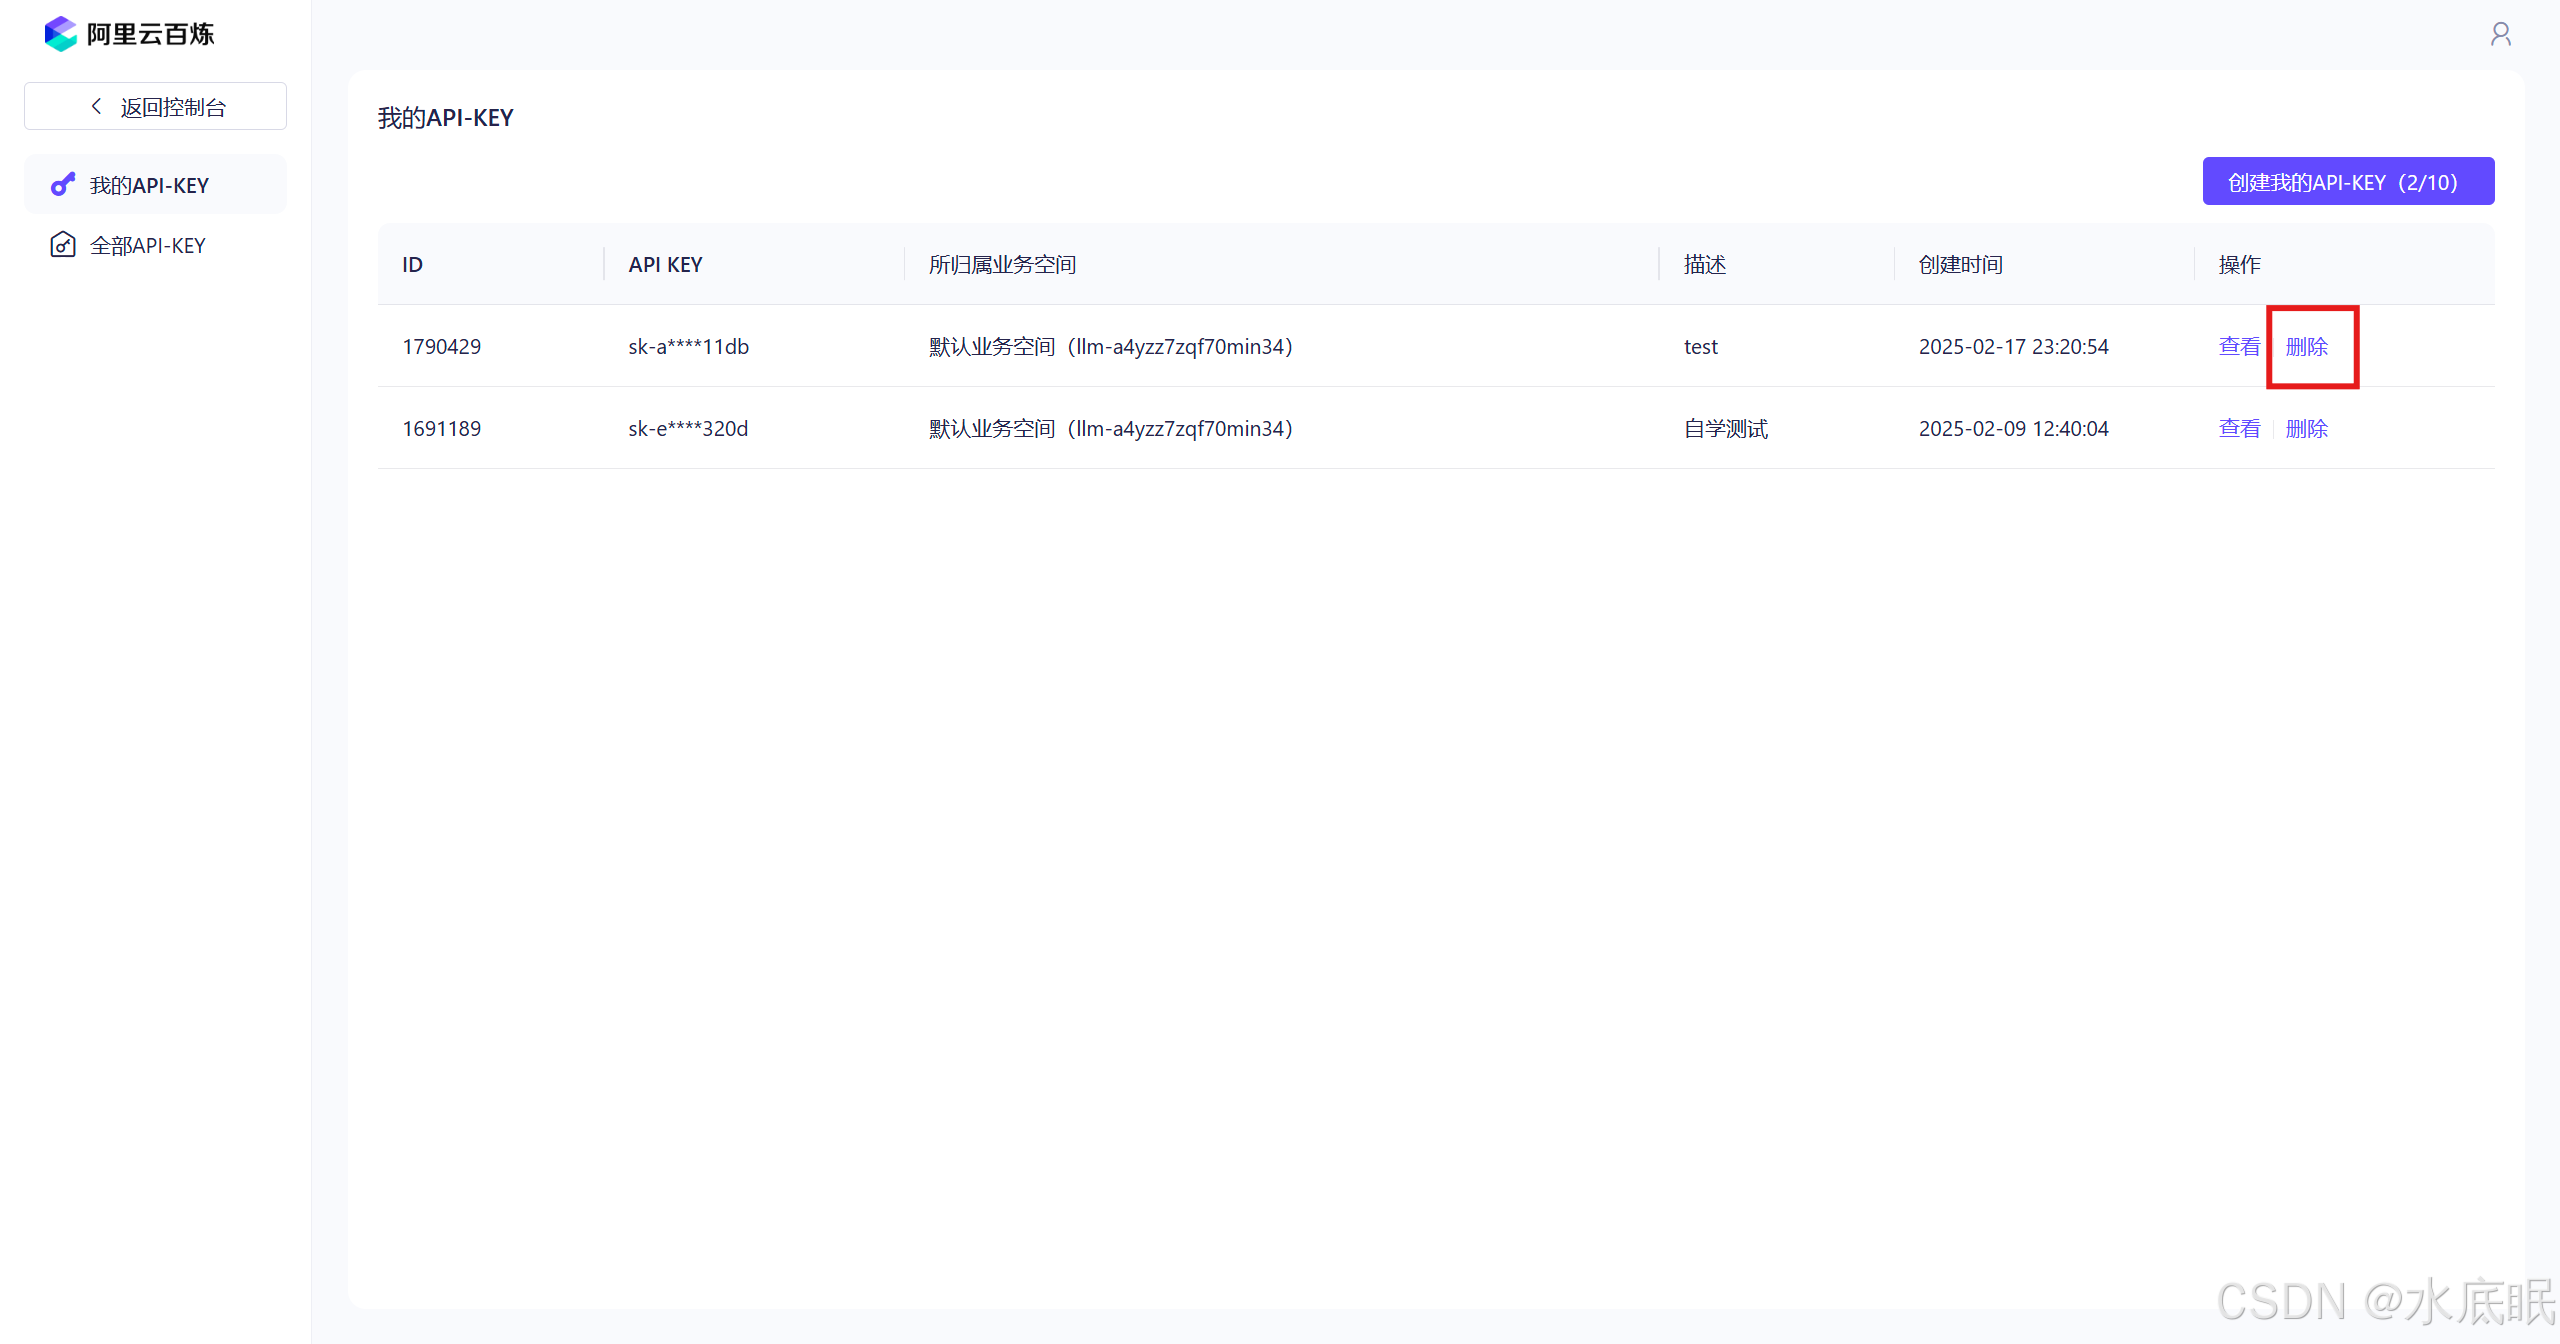Open the 全部API-KEY menu item
The width and height of the screenshot is (2560, 1344).
click(x=148, y=245)
